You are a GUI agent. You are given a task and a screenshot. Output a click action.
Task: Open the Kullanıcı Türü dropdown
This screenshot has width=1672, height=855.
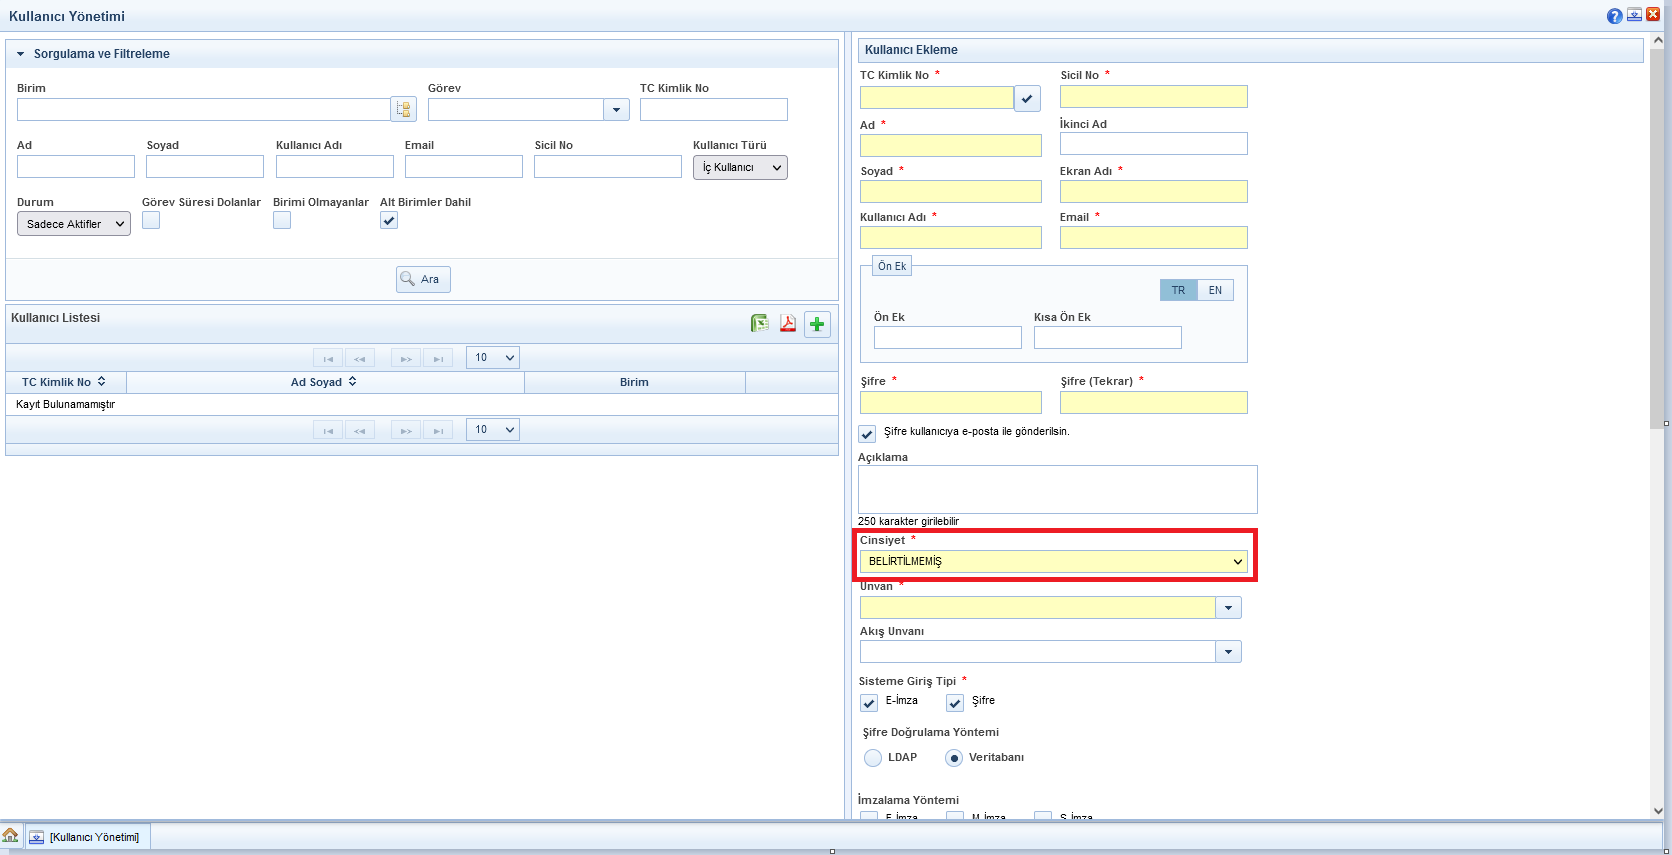tap(740, 168)
